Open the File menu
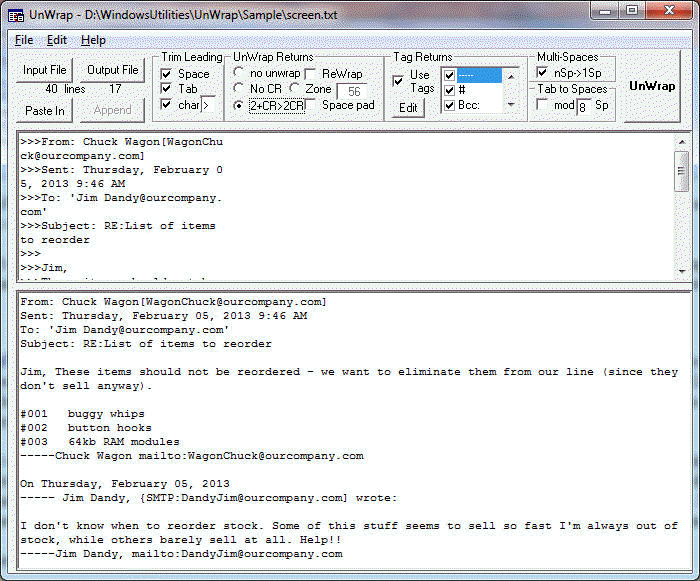 tap(24, 40)
